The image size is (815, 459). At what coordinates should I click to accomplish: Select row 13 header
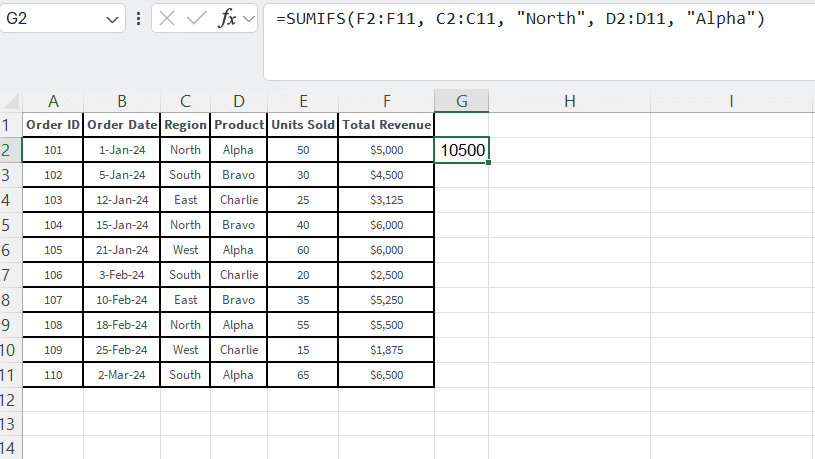[x=11, y=424]
